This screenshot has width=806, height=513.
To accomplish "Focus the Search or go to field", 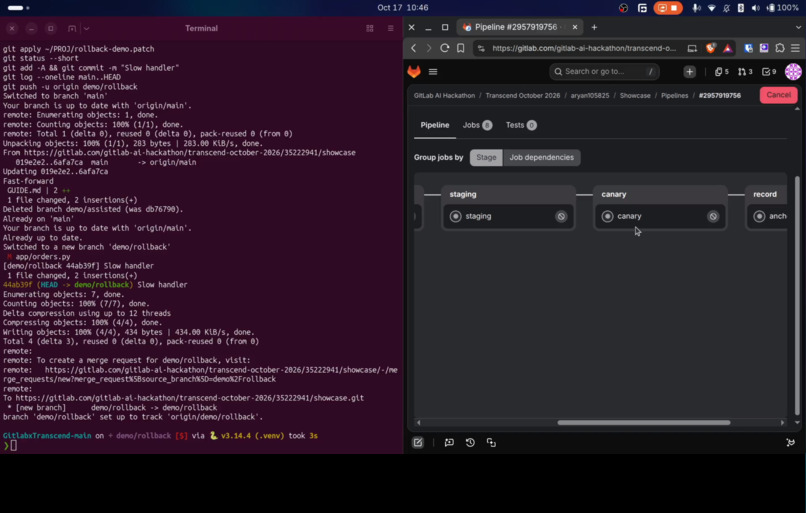I will tap(604, 71).
